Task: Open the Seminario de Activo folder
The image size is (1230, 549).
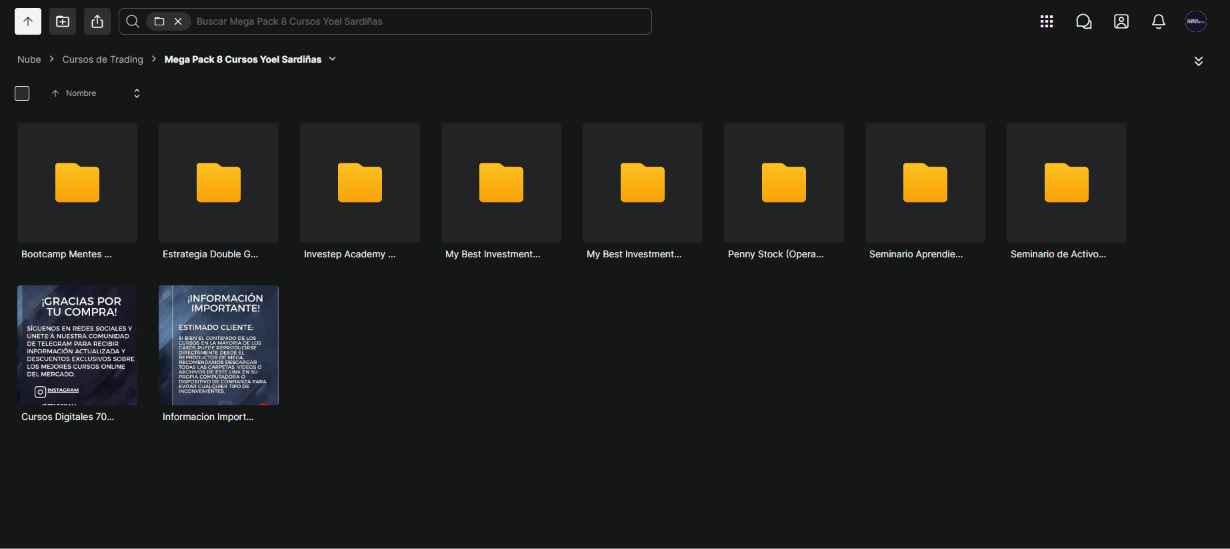Action: [1067, 183]
